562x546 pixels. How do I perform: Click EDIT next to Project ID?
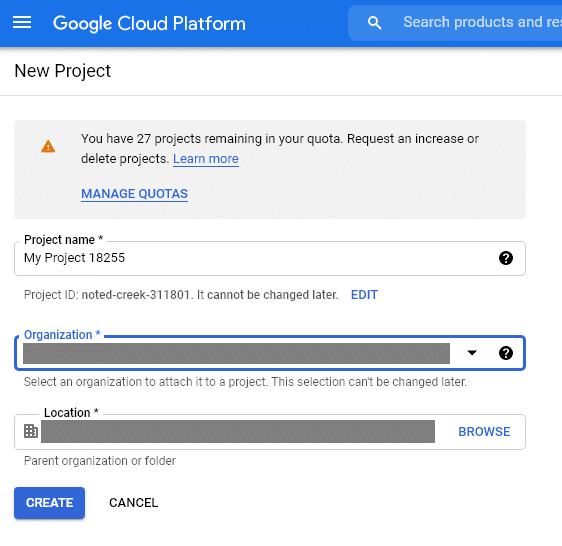(364, 295)
